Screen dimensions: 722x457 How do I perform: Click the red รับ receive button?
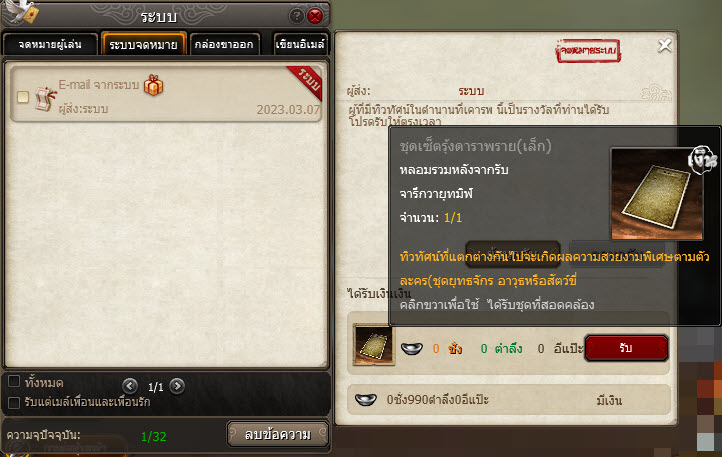pos(626,348)
